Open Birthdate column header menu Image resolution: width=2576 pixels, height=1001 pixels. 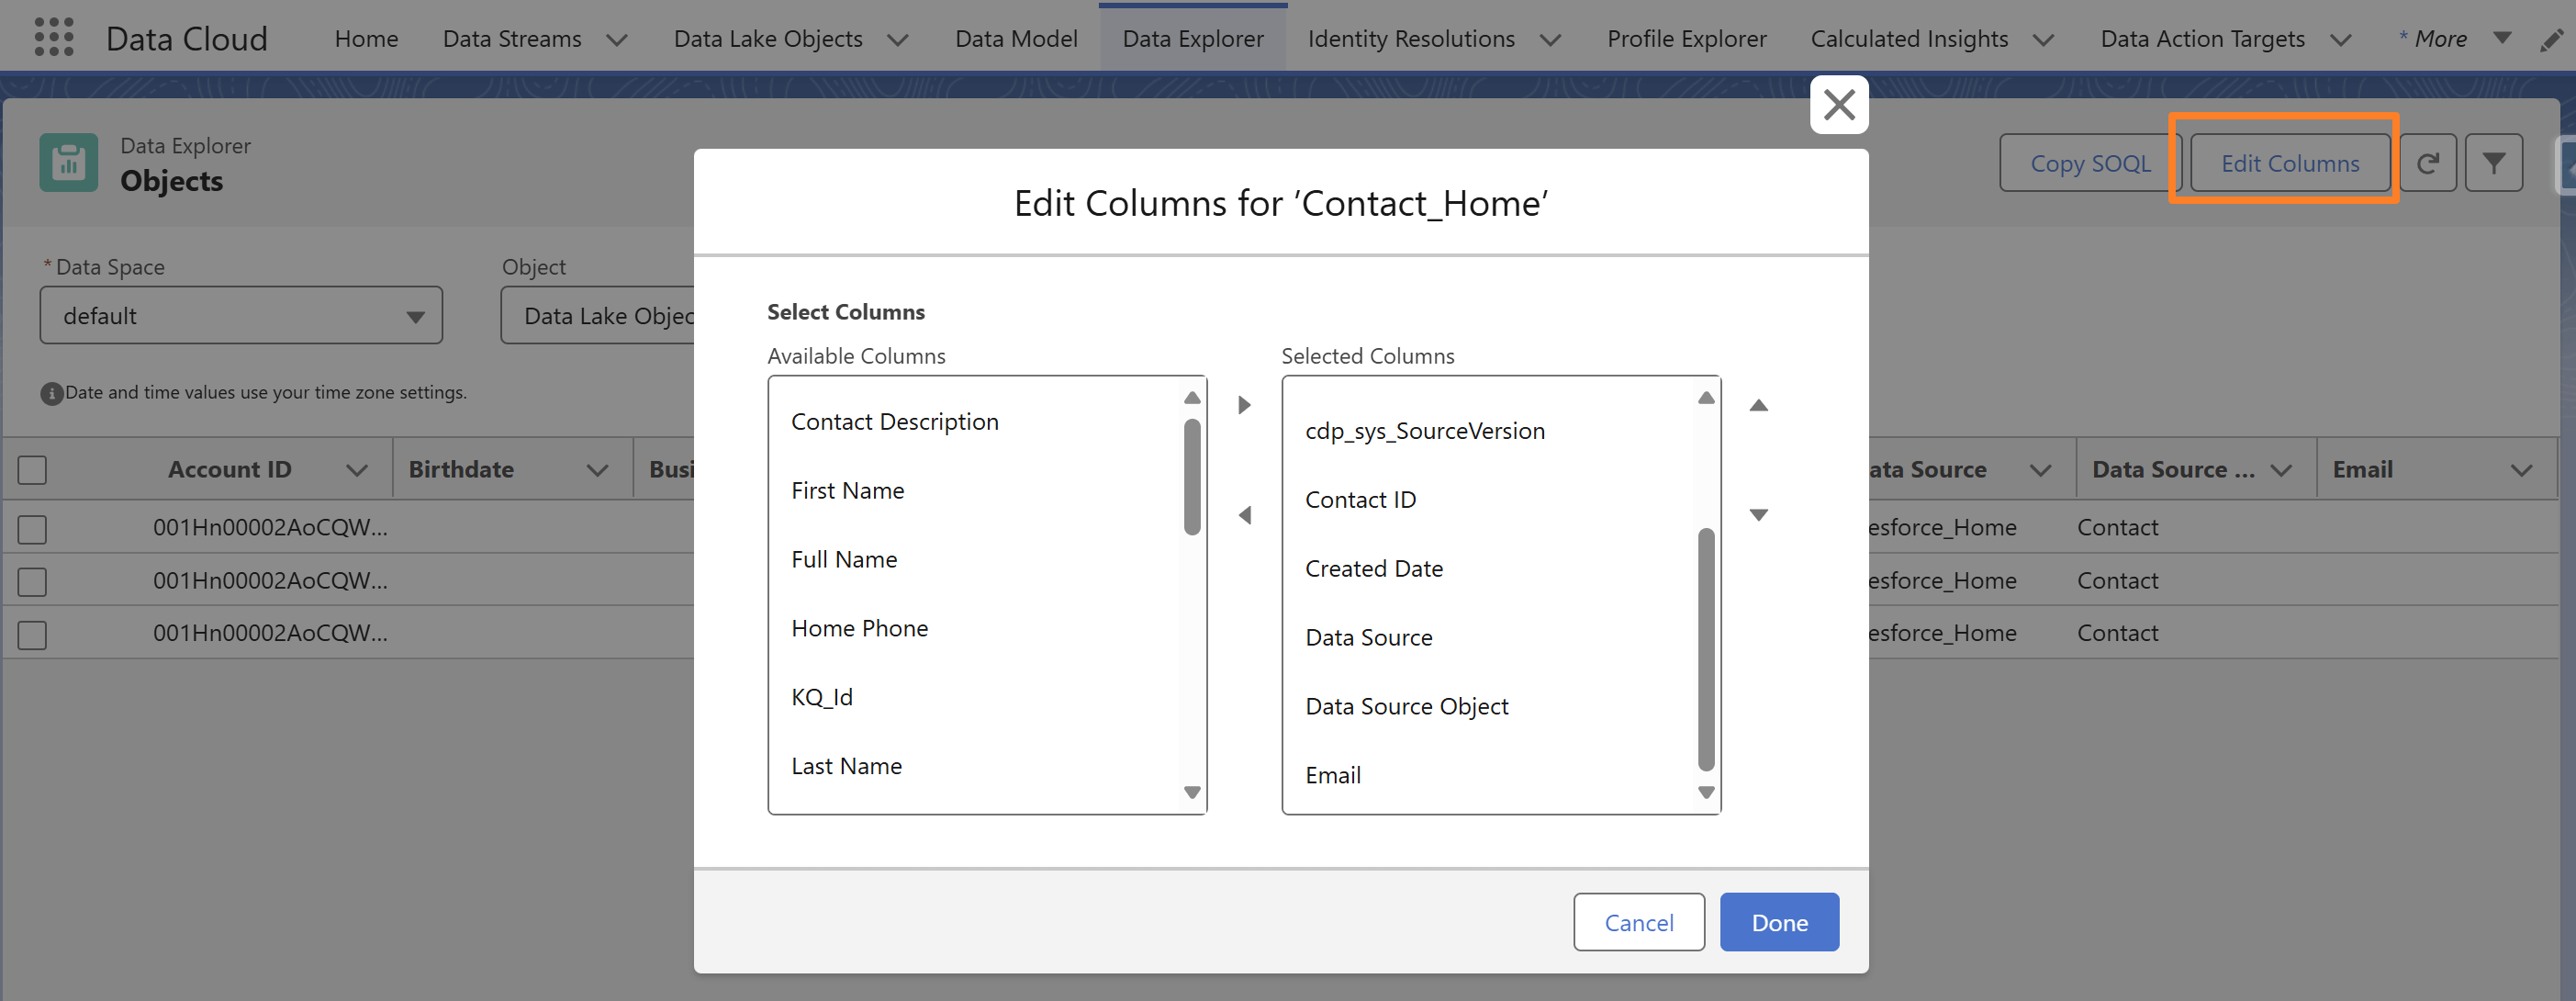click(x=597, y=470)
